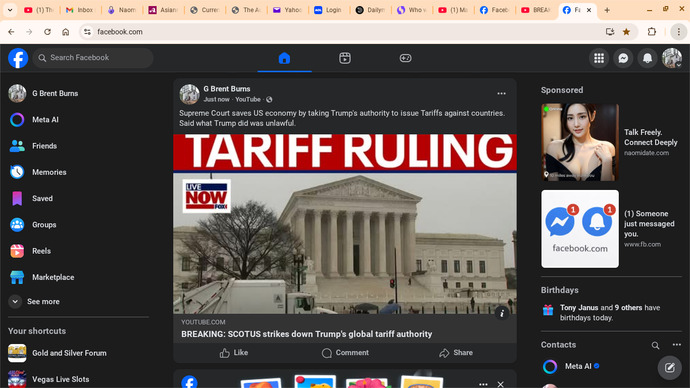Click the post author avatar

pos(189,94)
